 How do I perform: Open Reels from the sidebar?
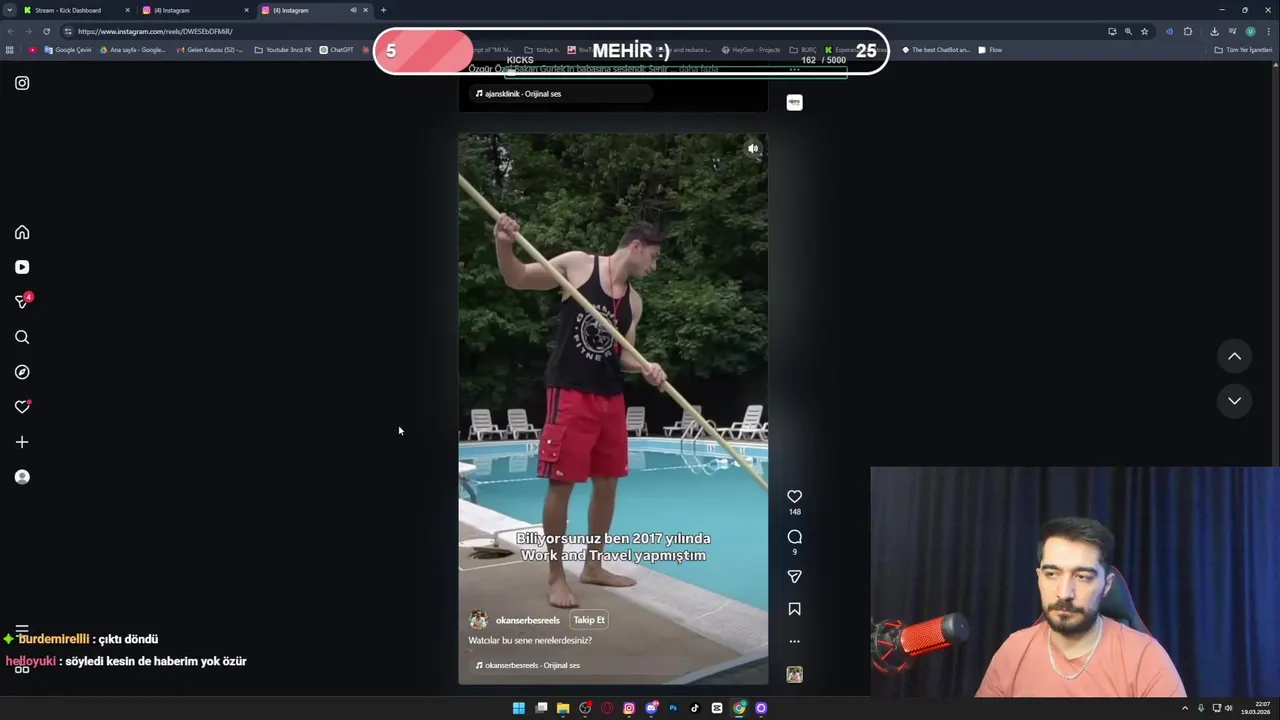coord(22,267)
